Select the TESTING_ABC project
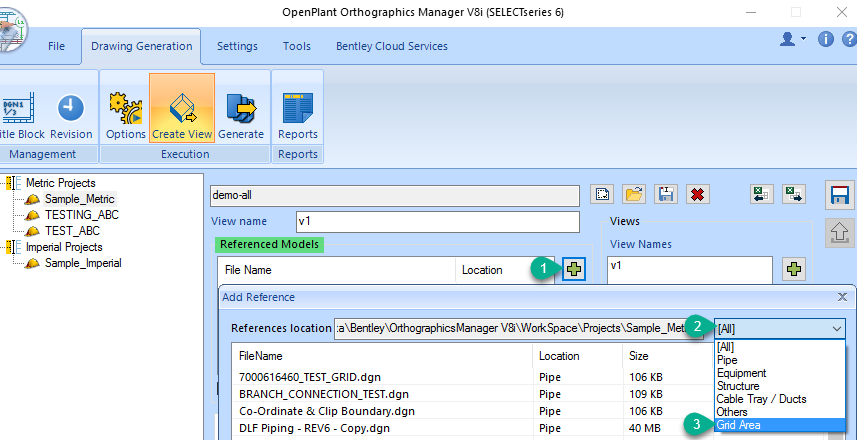 (x=81, y=215)
